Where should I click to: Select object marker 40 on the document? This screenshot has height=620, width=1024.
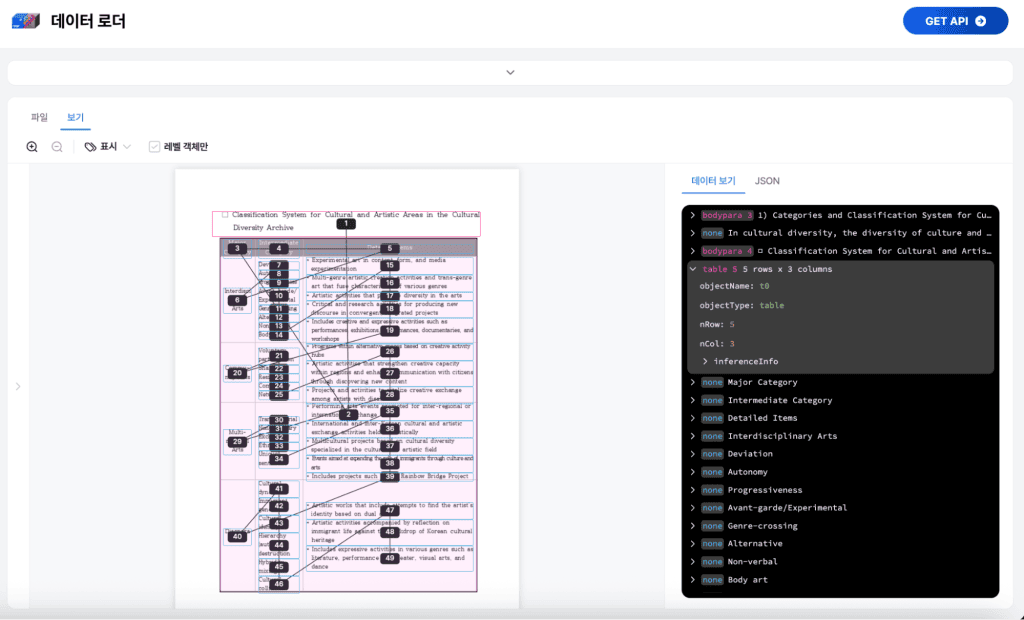coord(237,536)
